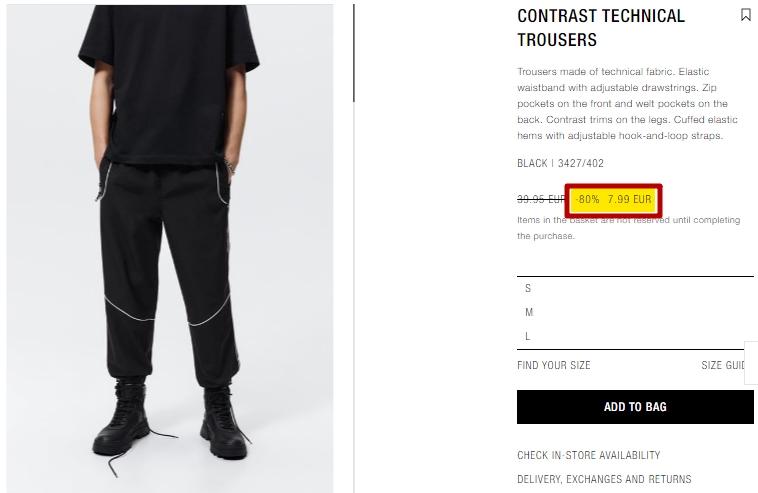758x493 pixels.
Task: Click the BLACK | 3427/402 colour reference
Action: click(x=560, y=163)
